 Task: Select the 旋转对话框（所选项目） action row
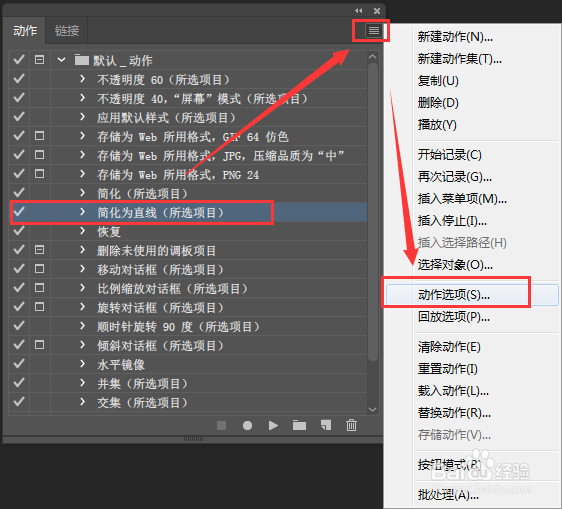coord(187,307)
